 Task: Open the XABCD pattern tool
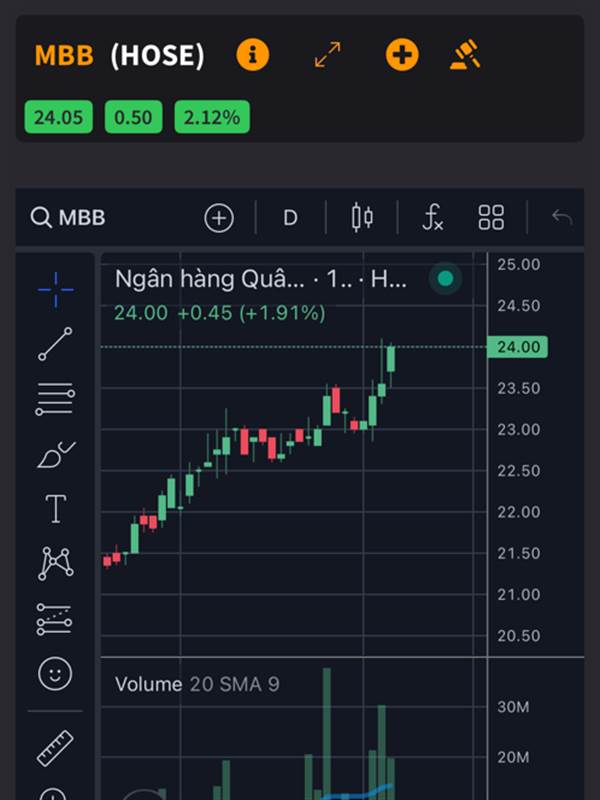click(56, 563)
